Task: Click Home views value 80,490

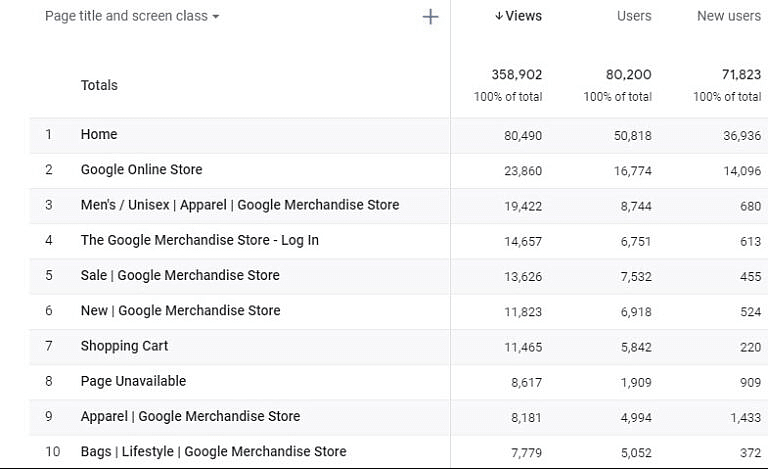Action: coord(523,135)
